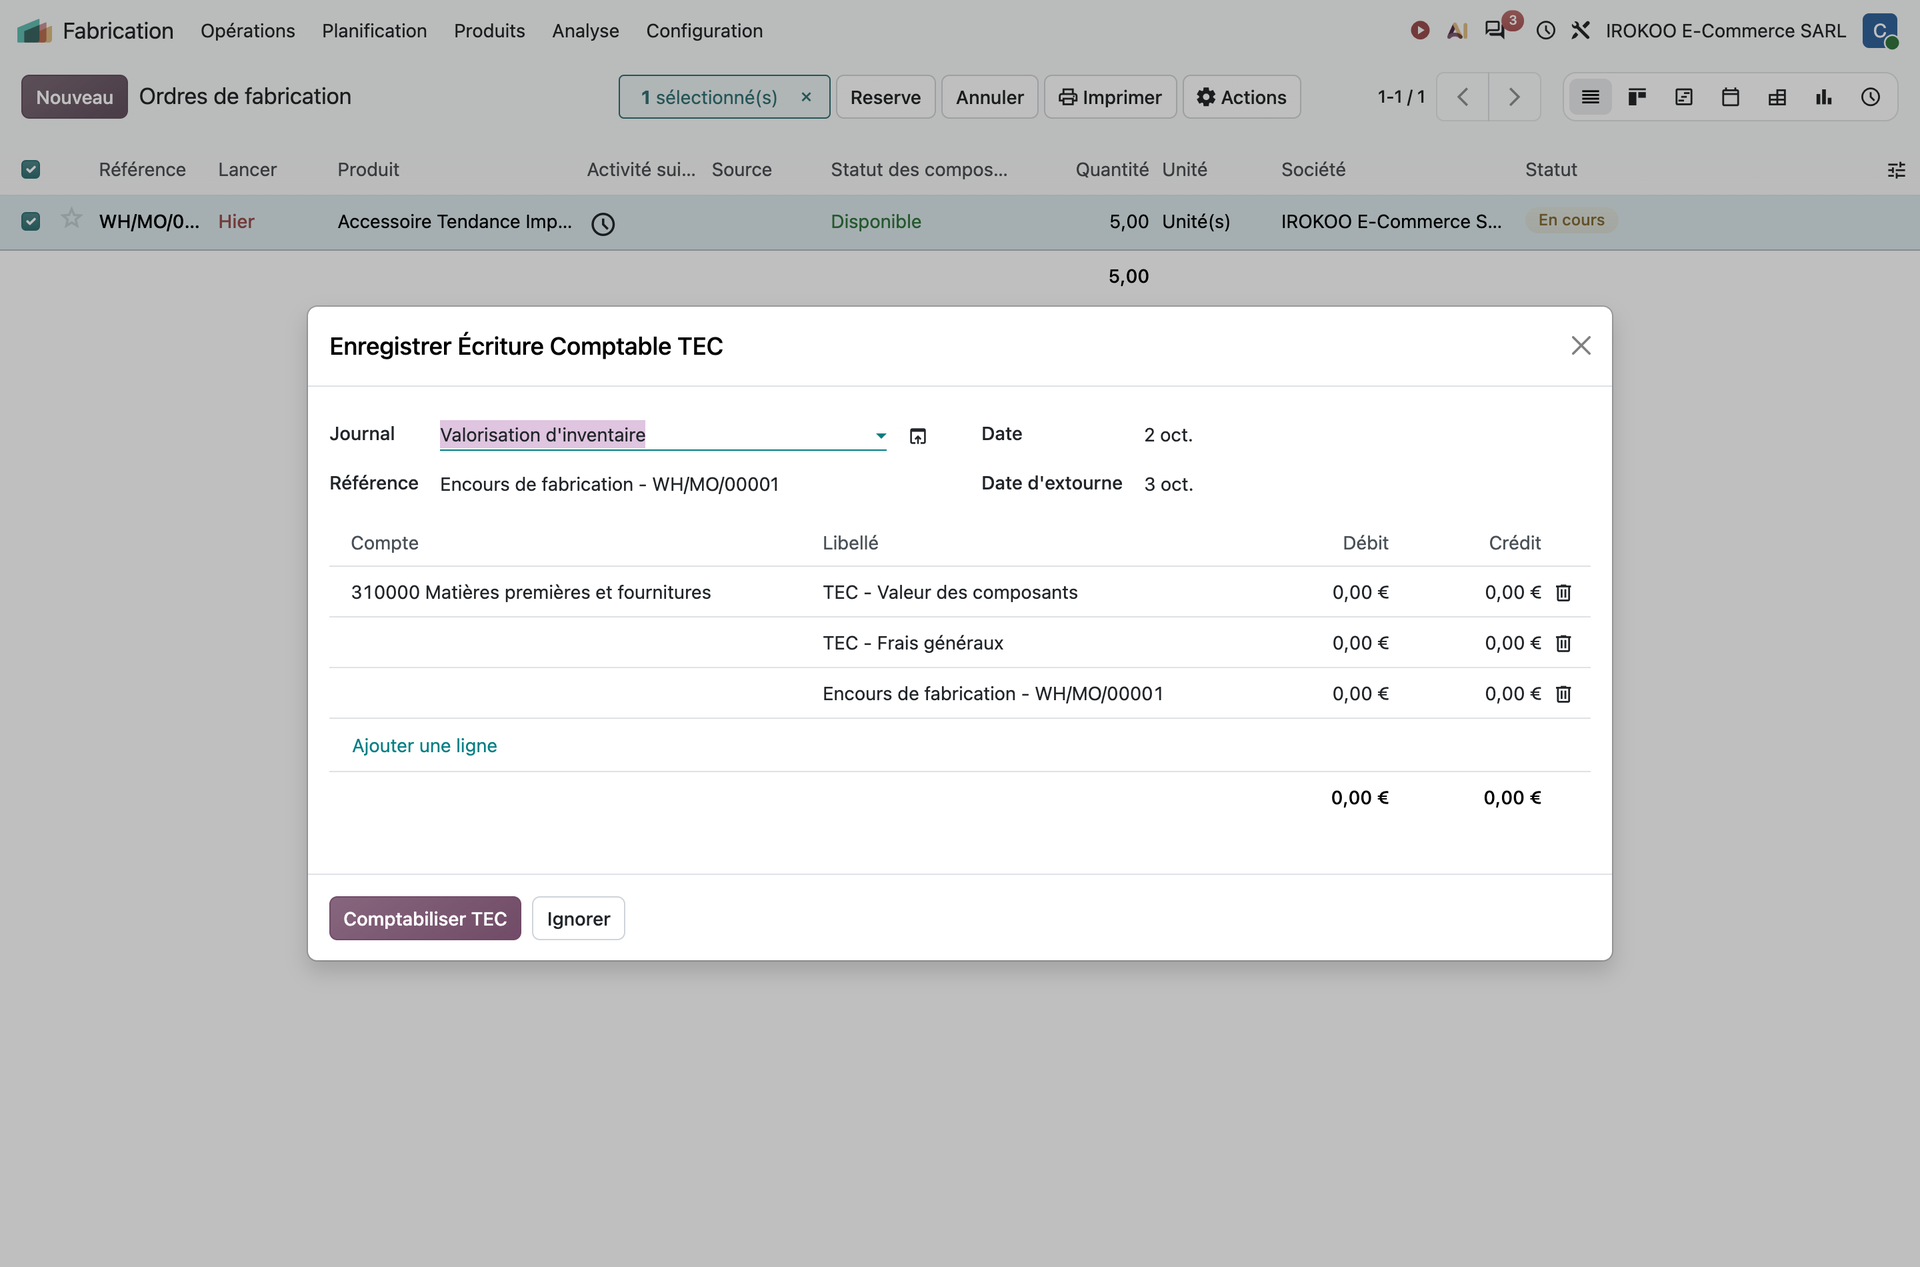Open the Produits menu

coord(489,31)
